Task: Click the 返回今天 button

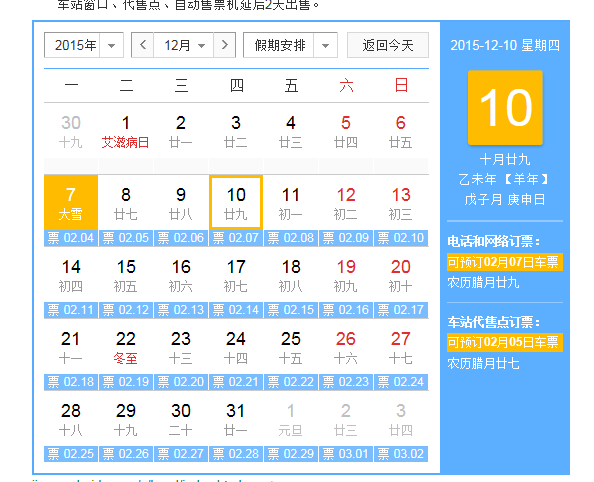Action: (x=388, y=45)
